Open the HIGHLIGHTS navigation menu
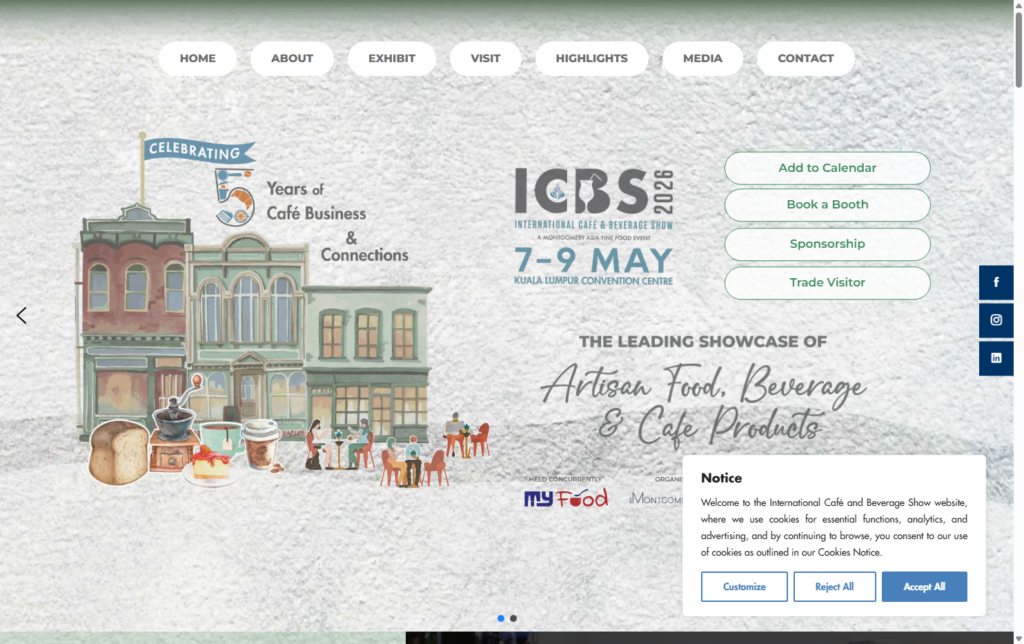Viewport: 1024px width, 644px height. 592,58
